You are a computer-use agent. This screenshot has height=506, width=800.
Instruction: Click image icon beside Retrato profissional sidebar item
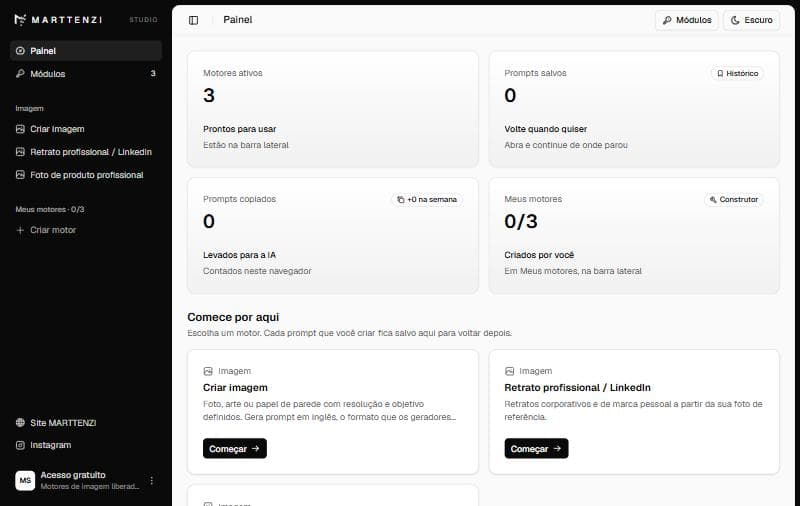click(20, 152)
